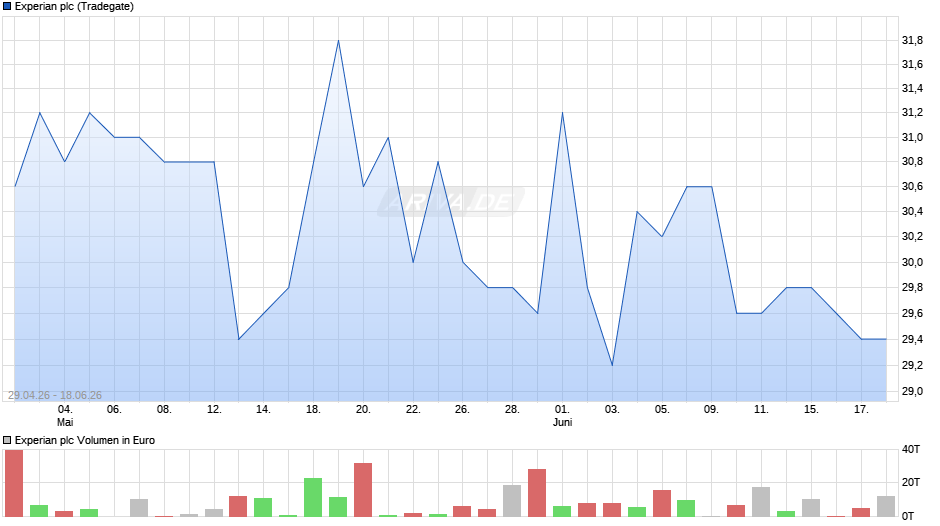Viewport: 940px width, 526px height.
Task: Select the 'Experian plc Volumen in Euro' label
Action: click(85, 440)
